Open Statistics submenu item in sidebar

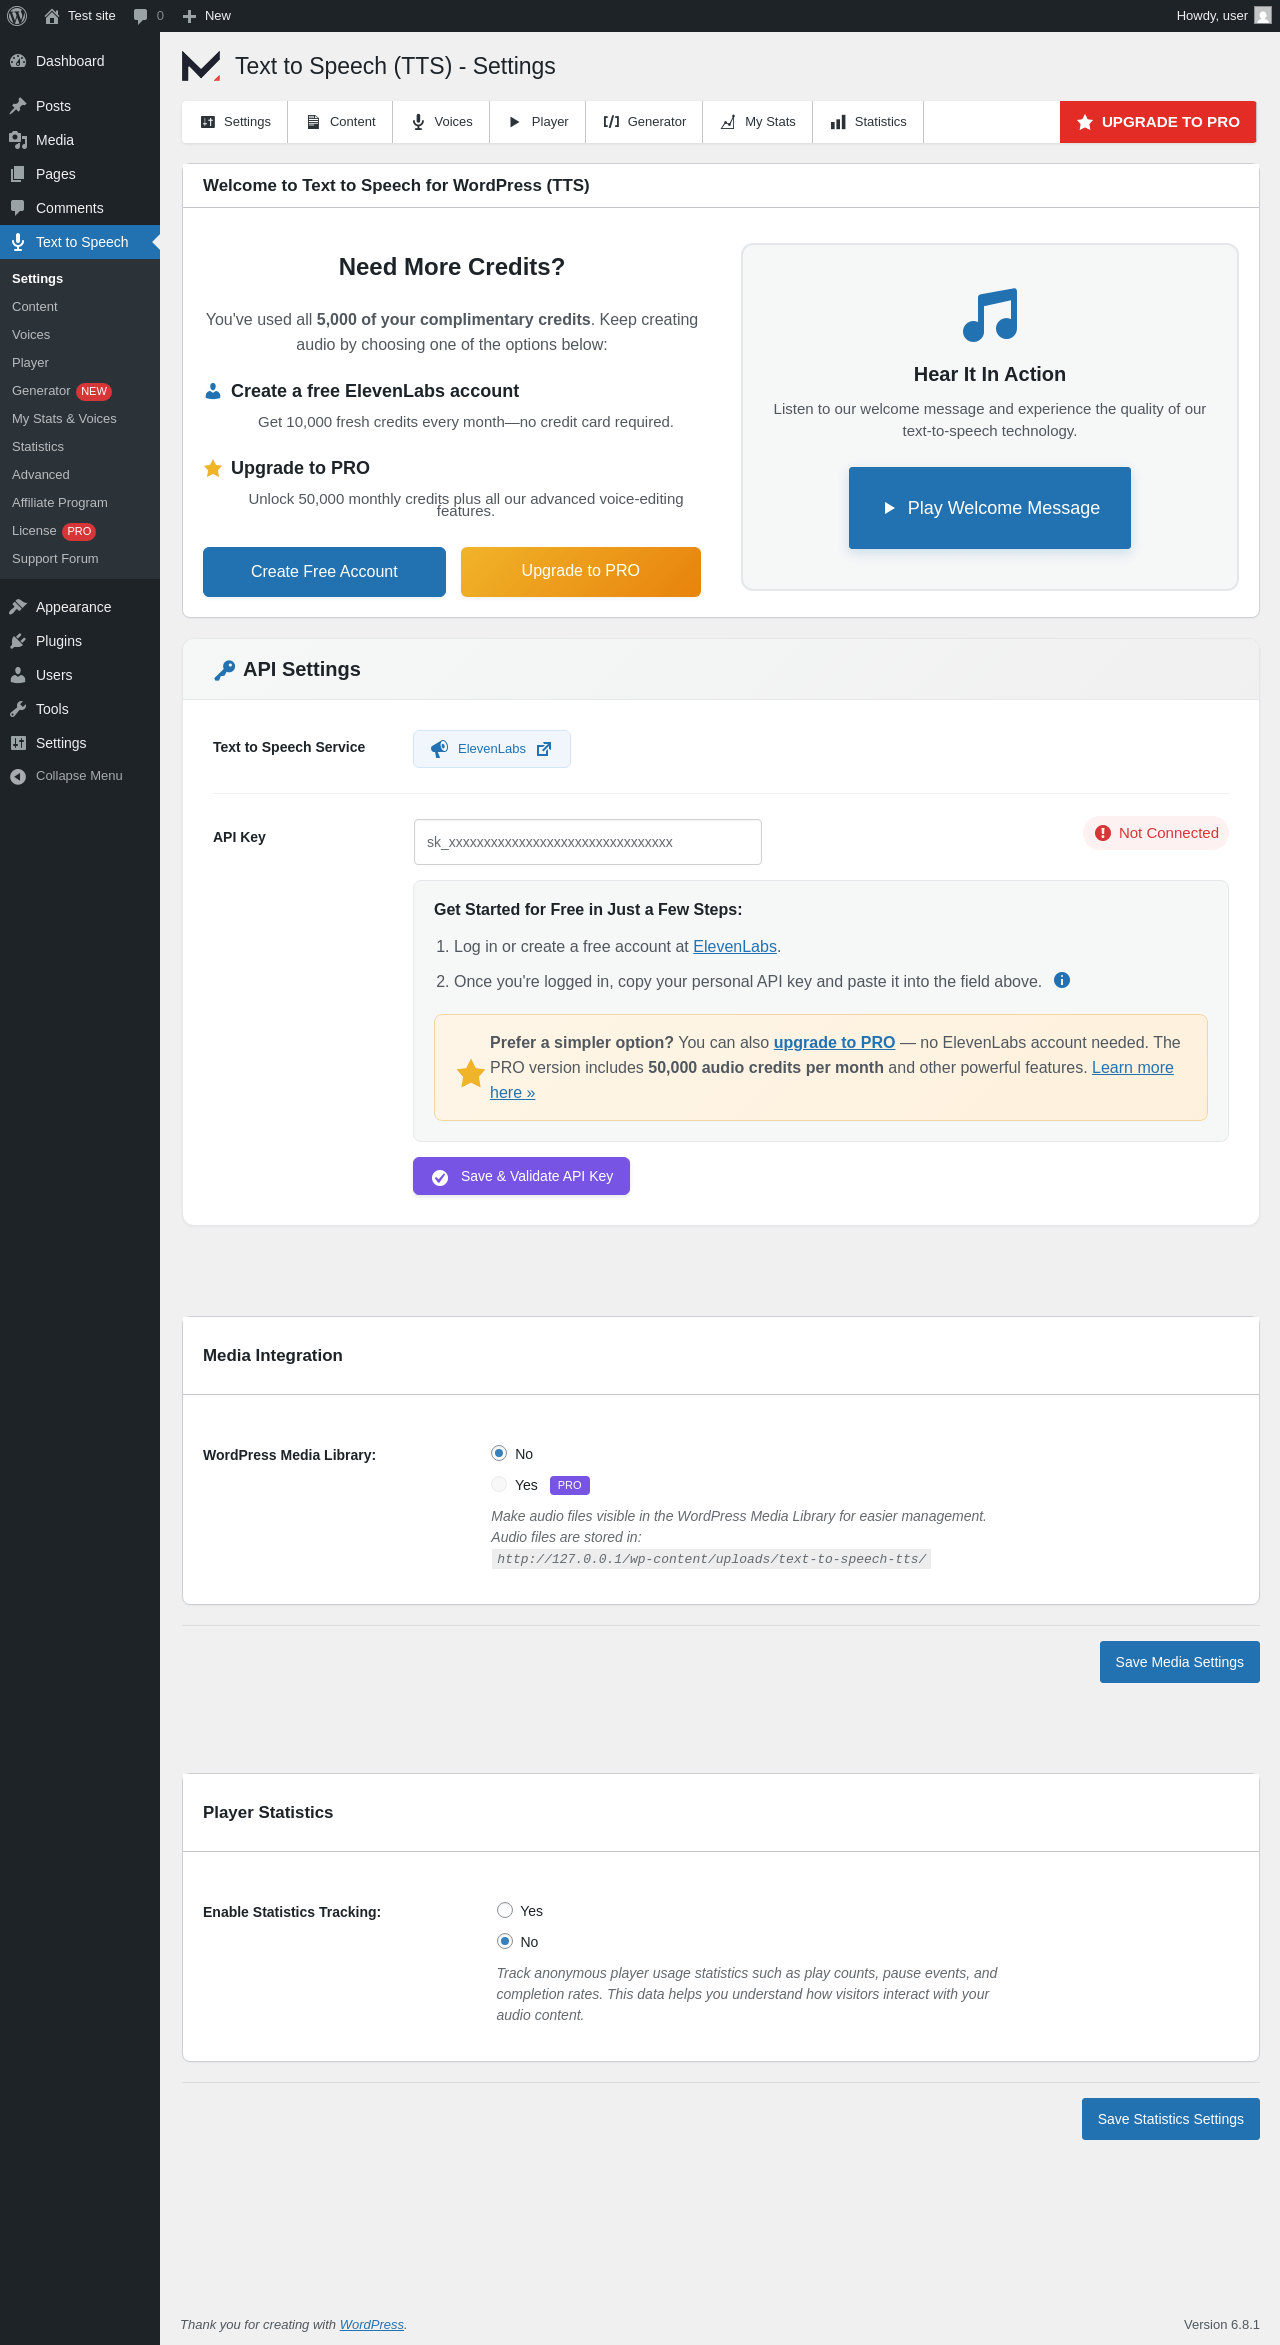click(80, 447)
